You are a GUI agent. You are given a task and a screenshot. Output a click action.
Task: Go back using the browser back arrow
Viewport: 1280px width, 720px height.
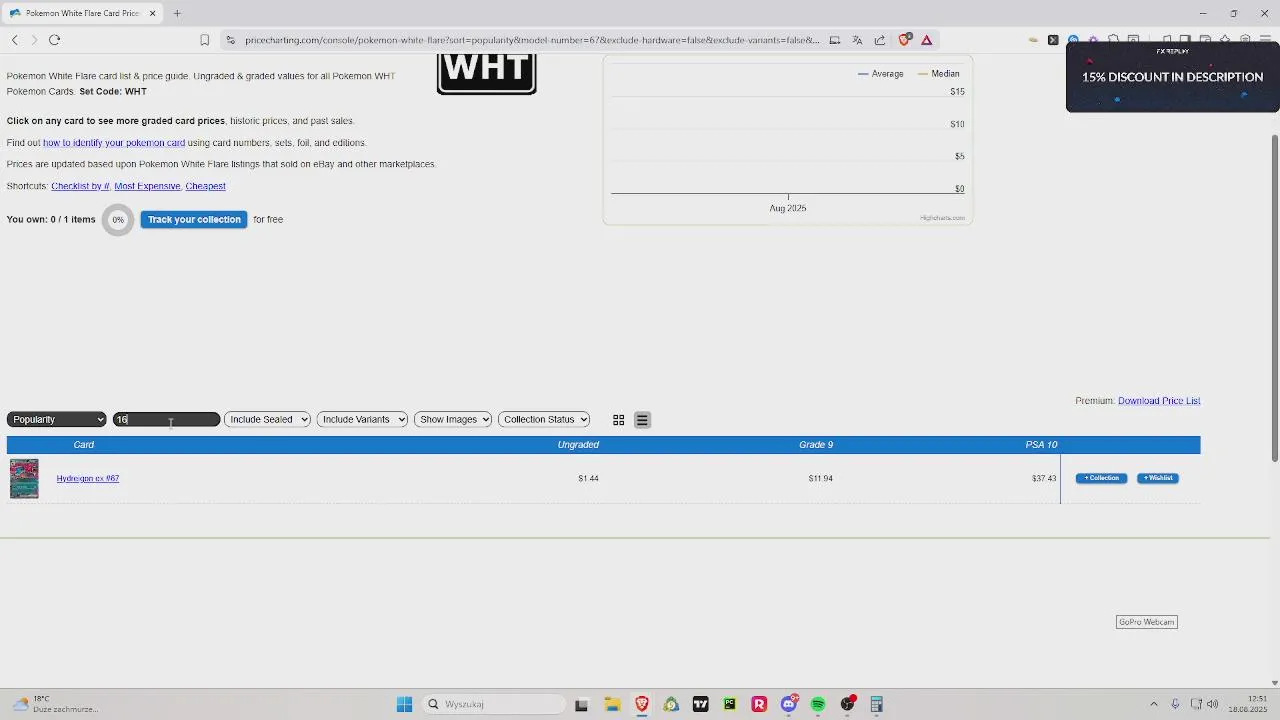pyautogui.click(x=14, y=40)
